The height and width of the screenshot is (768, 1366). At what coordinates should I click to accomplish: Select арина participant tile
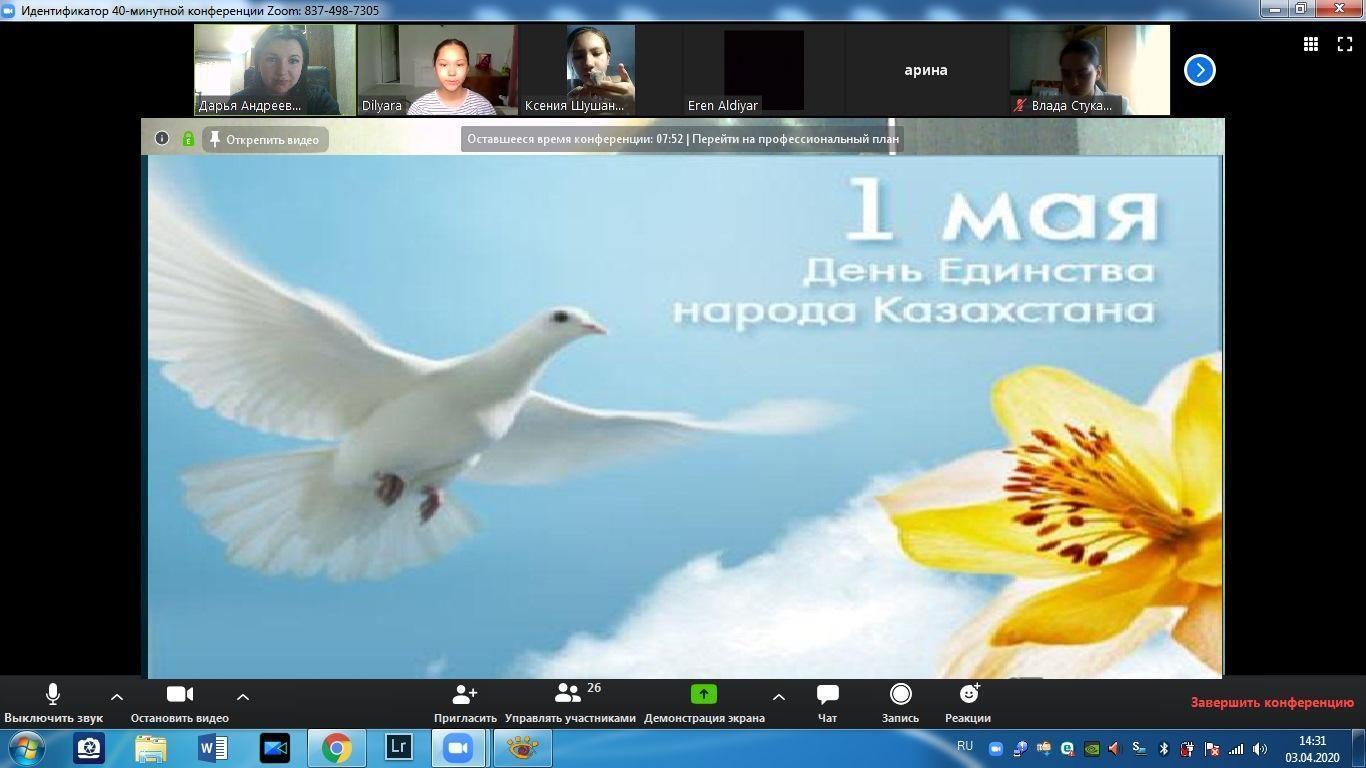click(926, 70)
